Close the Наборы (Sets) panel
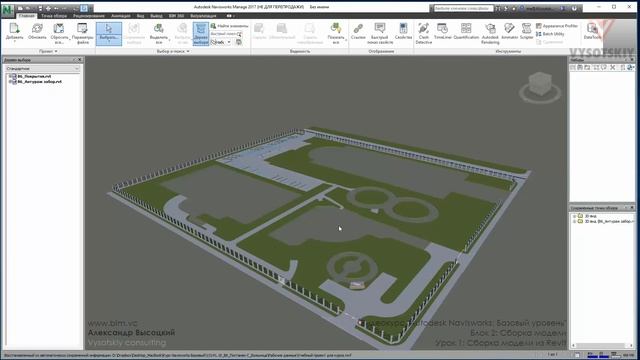This screenshot has height=360, width=640. [632, 60]
